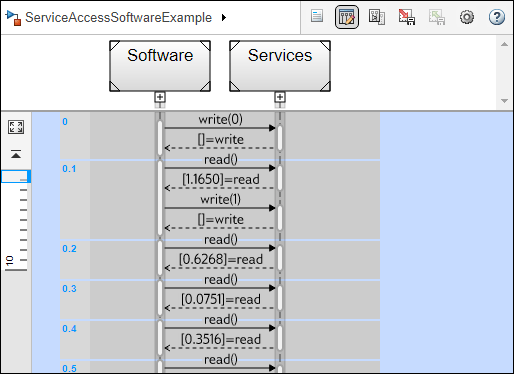
Task: Click the ruler tick labeled 10
Action: [10, 260]
